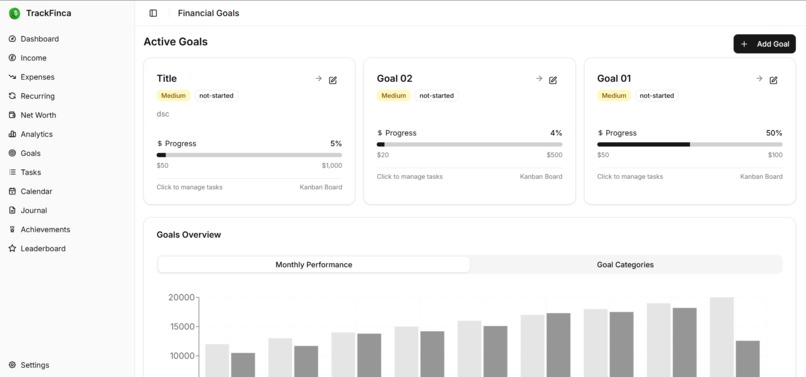Edit Goal 02 with pencil icon
This screenshot has width=806, height=377.
tap(553, 80)
